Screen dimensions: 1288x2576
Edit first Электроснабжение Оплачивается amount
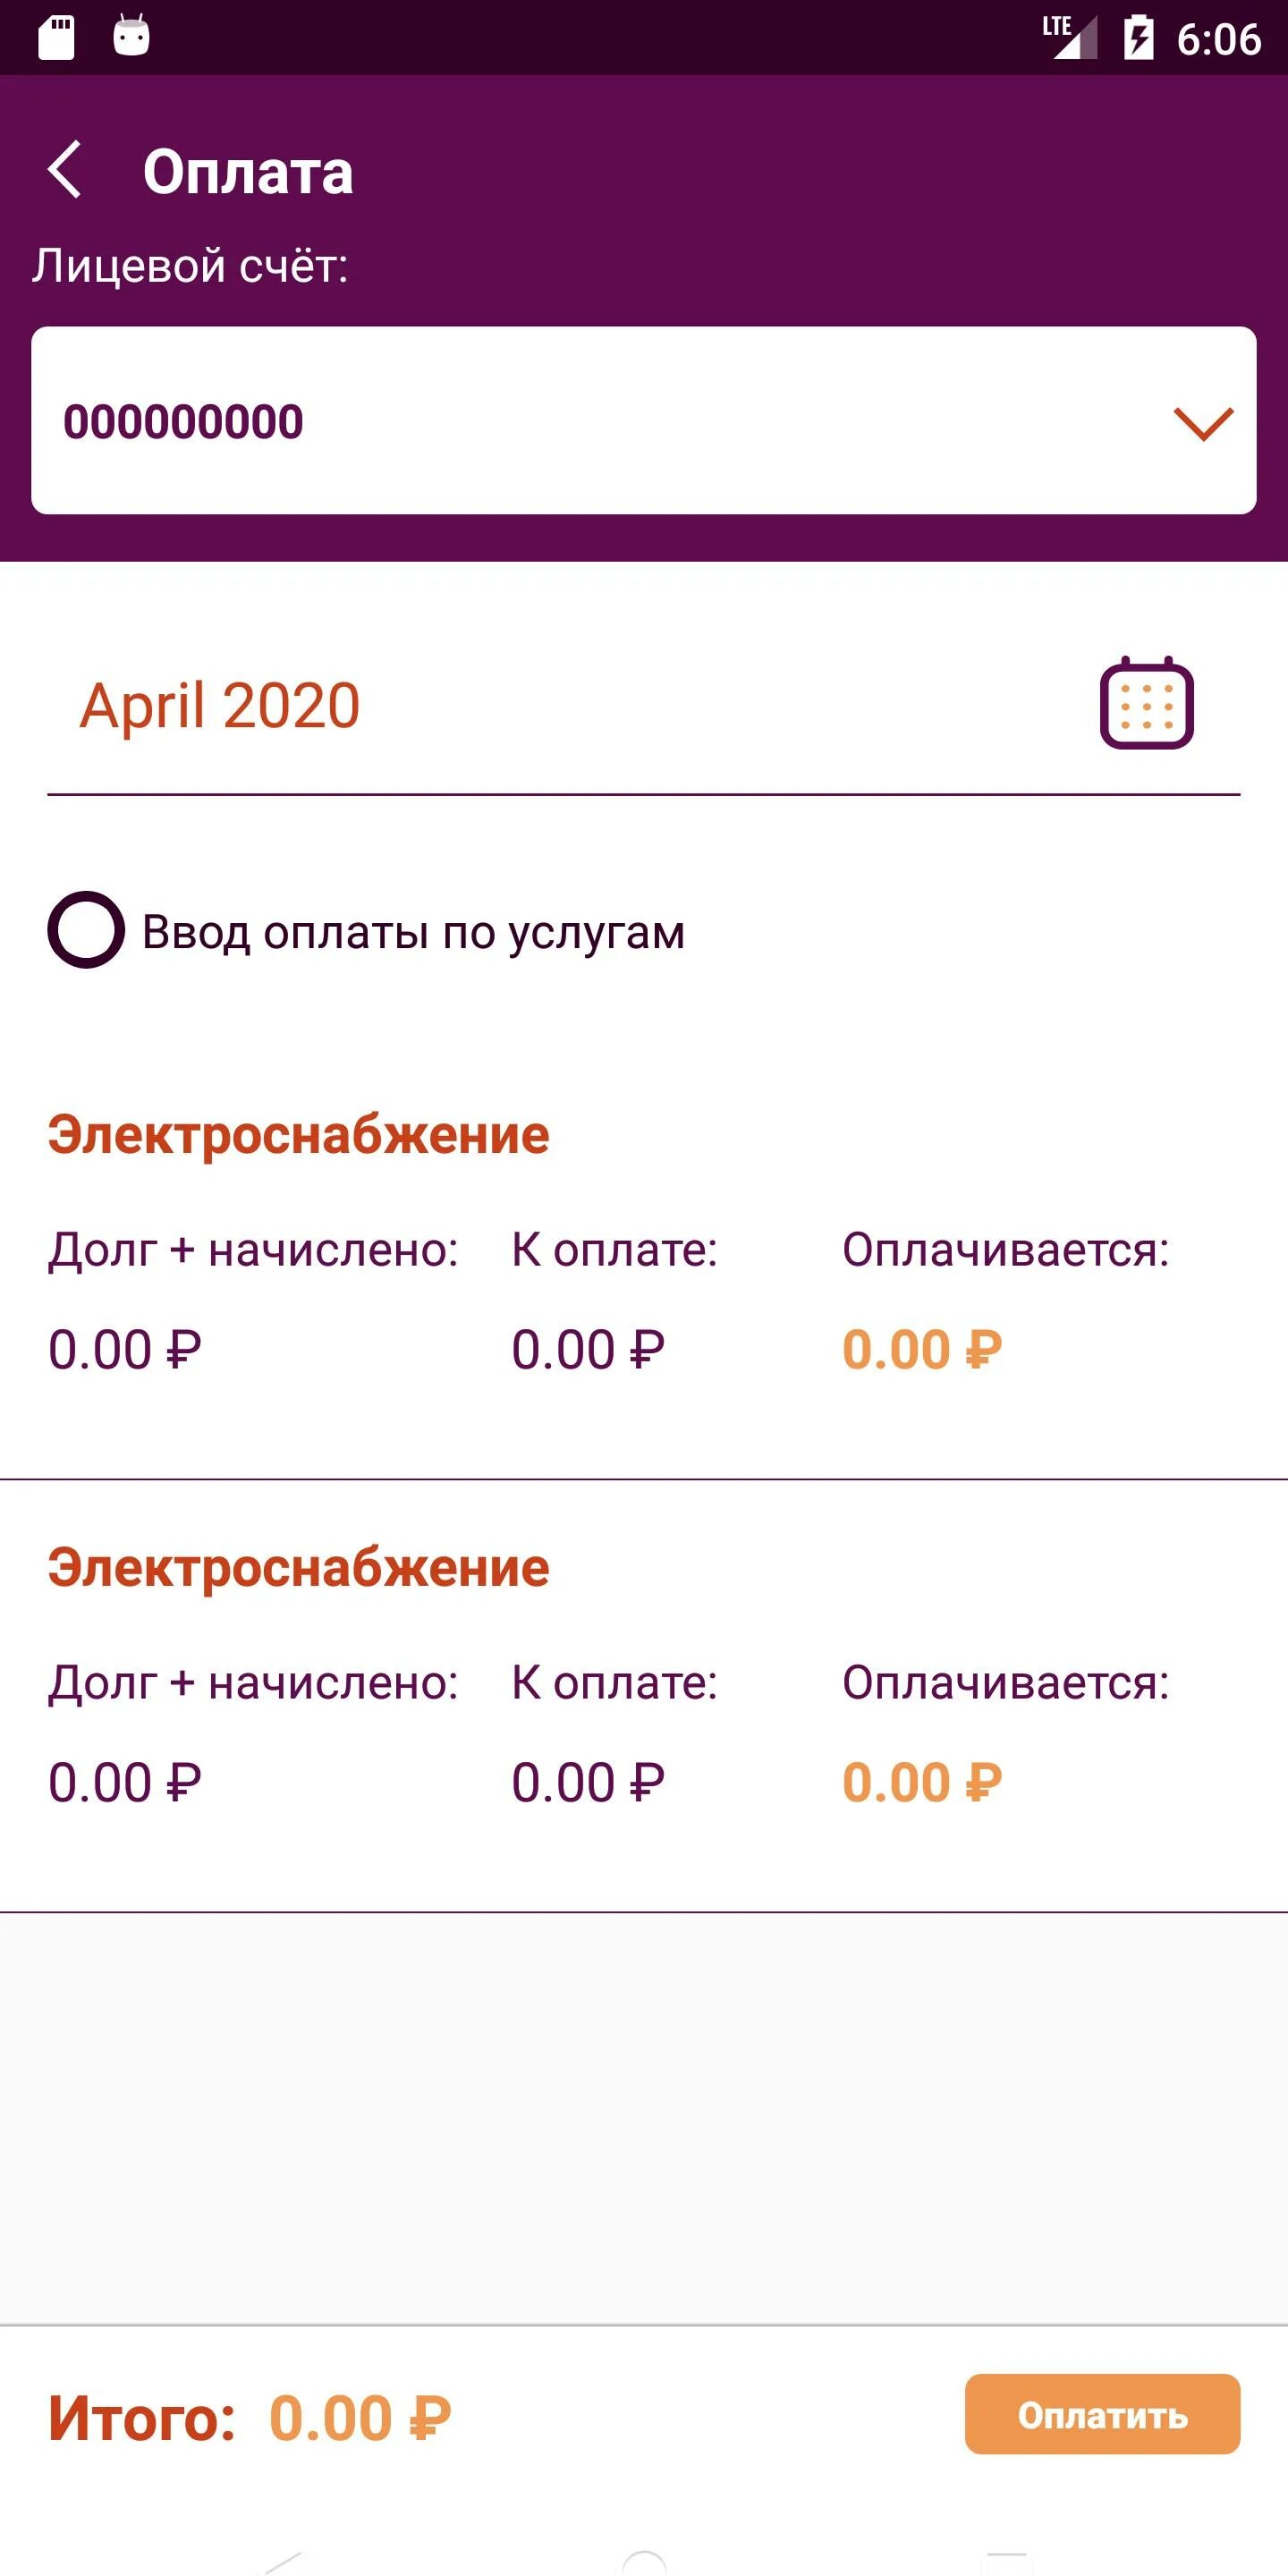[922, 1350]
